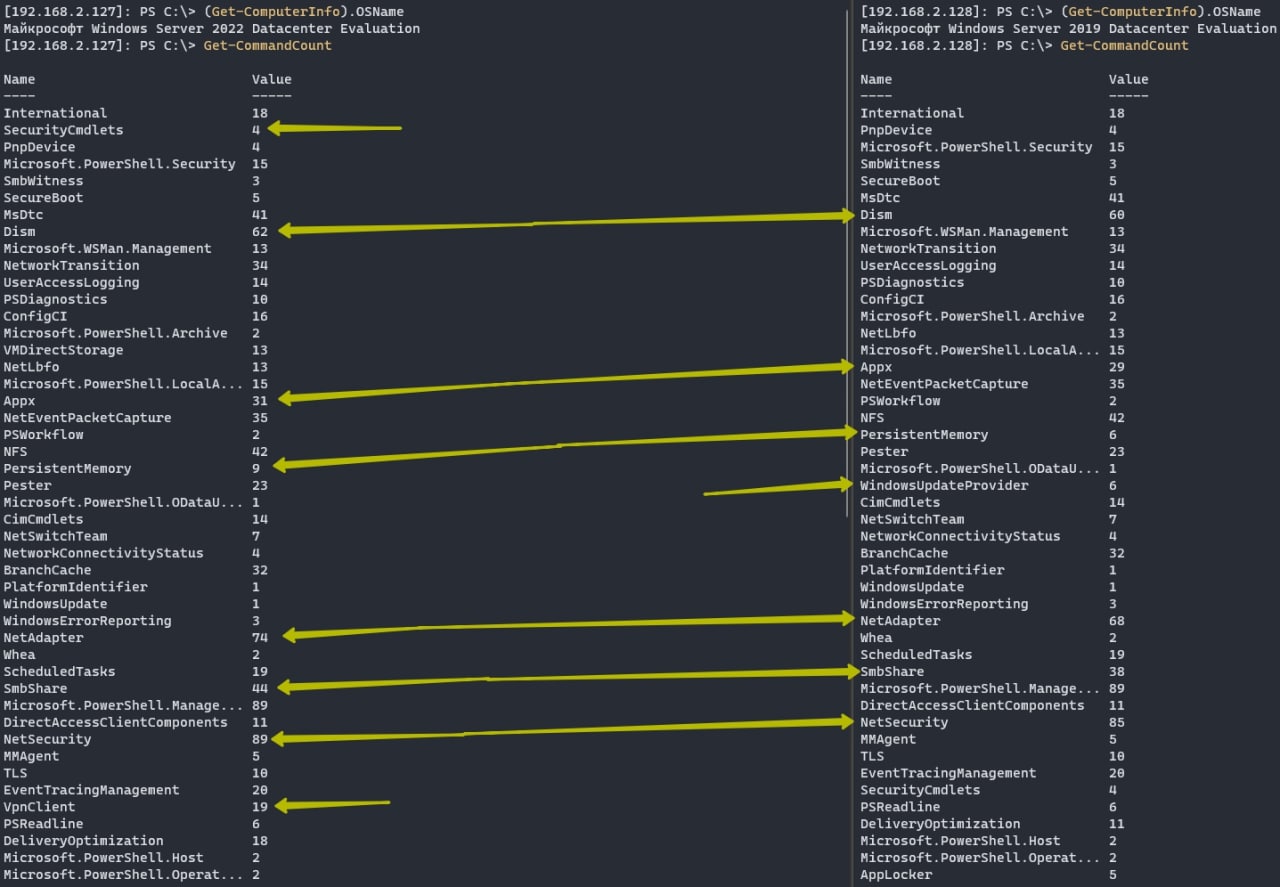Select PSReadline name in the Server 2022 pane

[44, 824]
